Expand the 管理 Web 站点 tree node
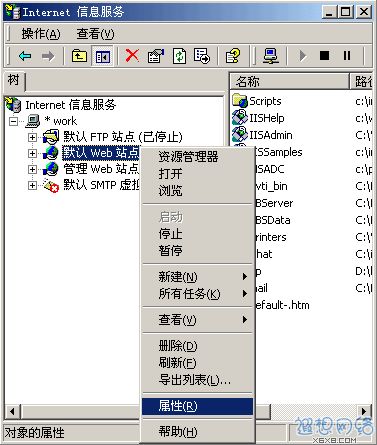This screenshot has height=445, width=377. (x=32, y=169)
